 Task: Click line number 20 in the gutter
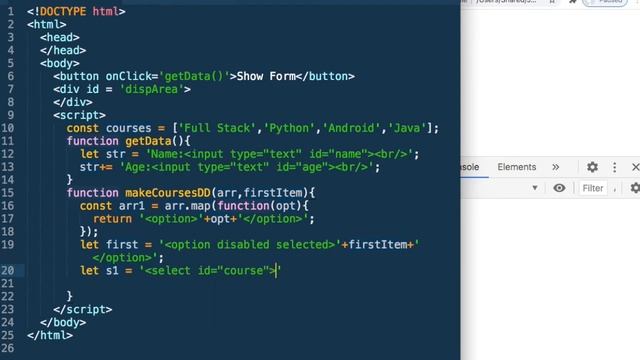[x=7, y=271]
